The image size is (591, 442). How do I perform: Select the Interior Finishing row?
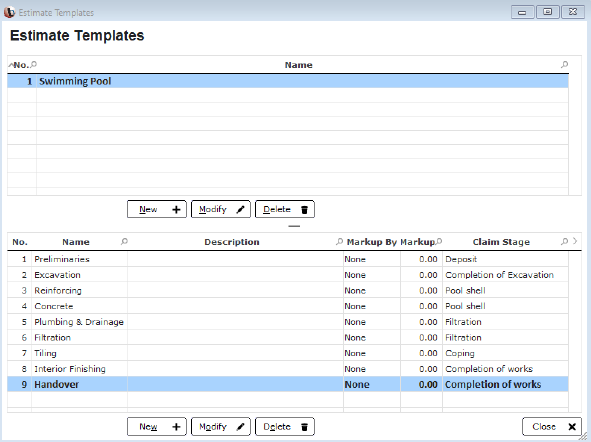[x=288, y=369]
